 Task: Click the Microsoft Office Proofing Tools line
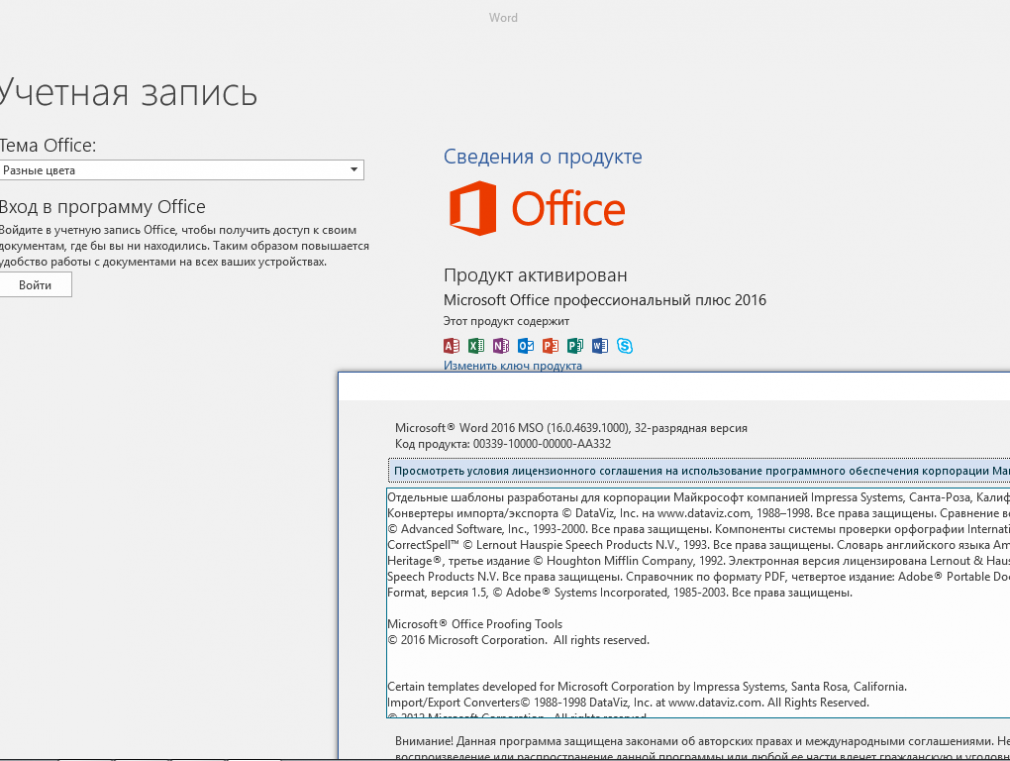475,624
